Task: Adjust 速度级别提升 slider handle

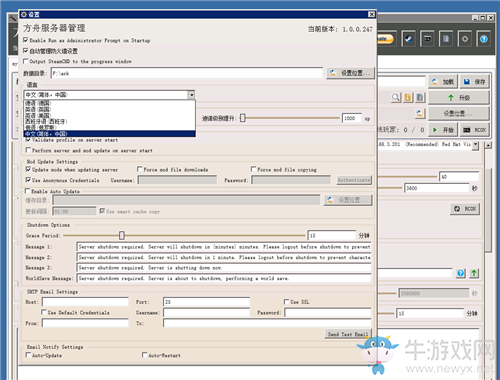Action: pos(243,118)
